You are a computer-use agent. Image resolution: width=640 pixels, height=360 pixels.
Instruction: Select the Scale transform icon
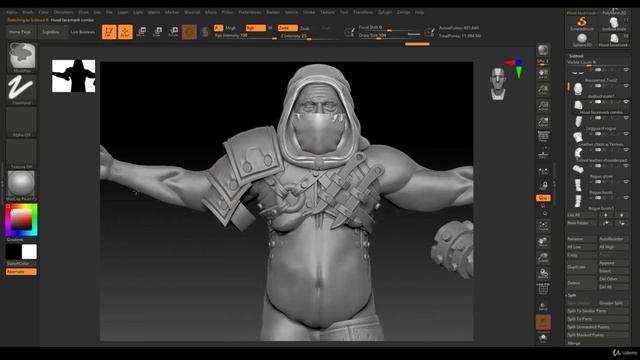pyautogui.click(x=157, y=32)
